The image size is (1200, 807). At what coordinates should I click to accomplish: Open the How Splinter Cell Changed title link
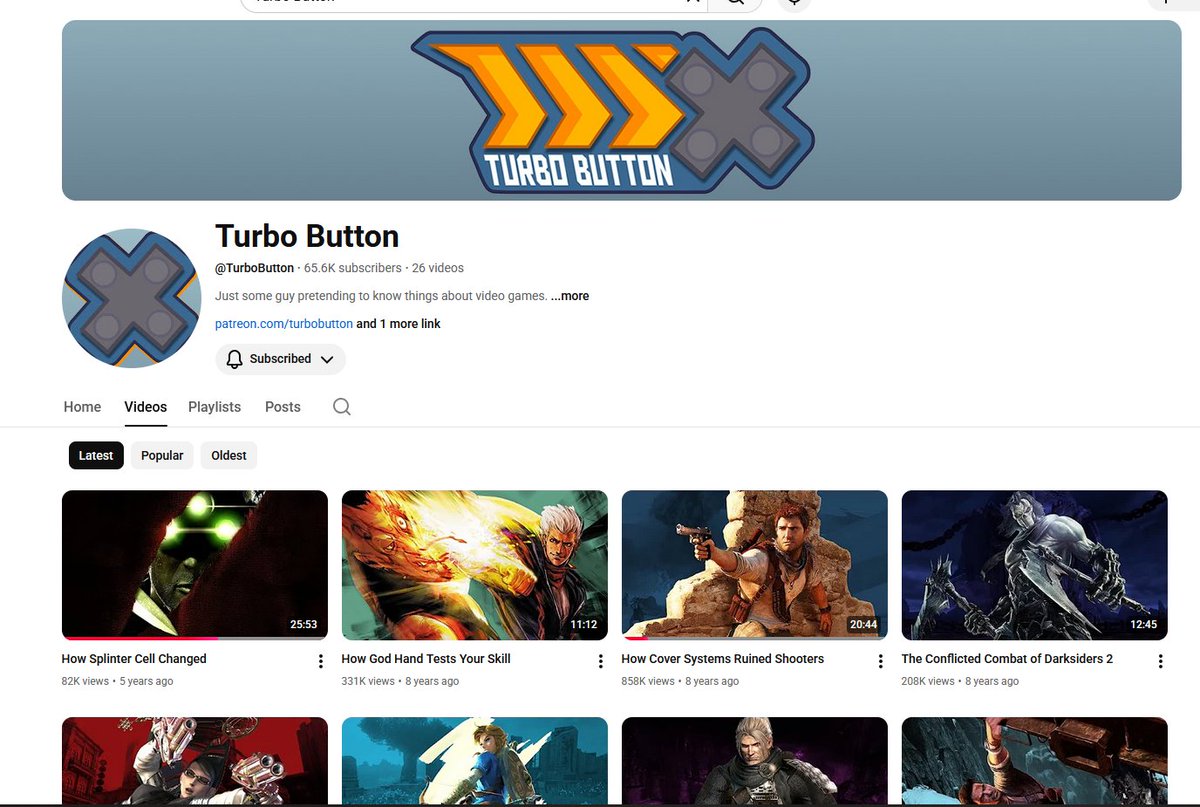[134, 659]
